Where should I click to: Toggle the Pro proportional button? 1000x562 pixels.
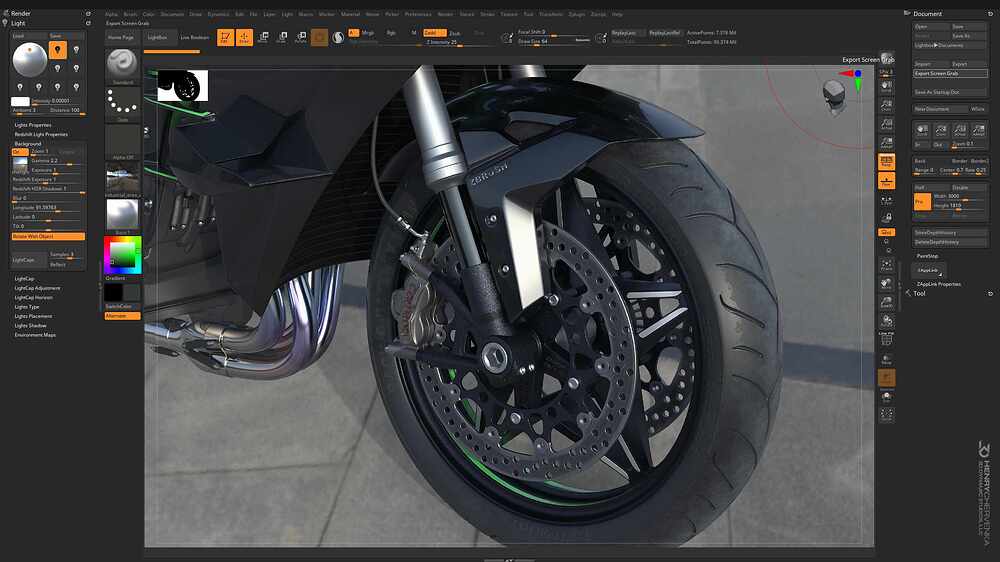922,202
